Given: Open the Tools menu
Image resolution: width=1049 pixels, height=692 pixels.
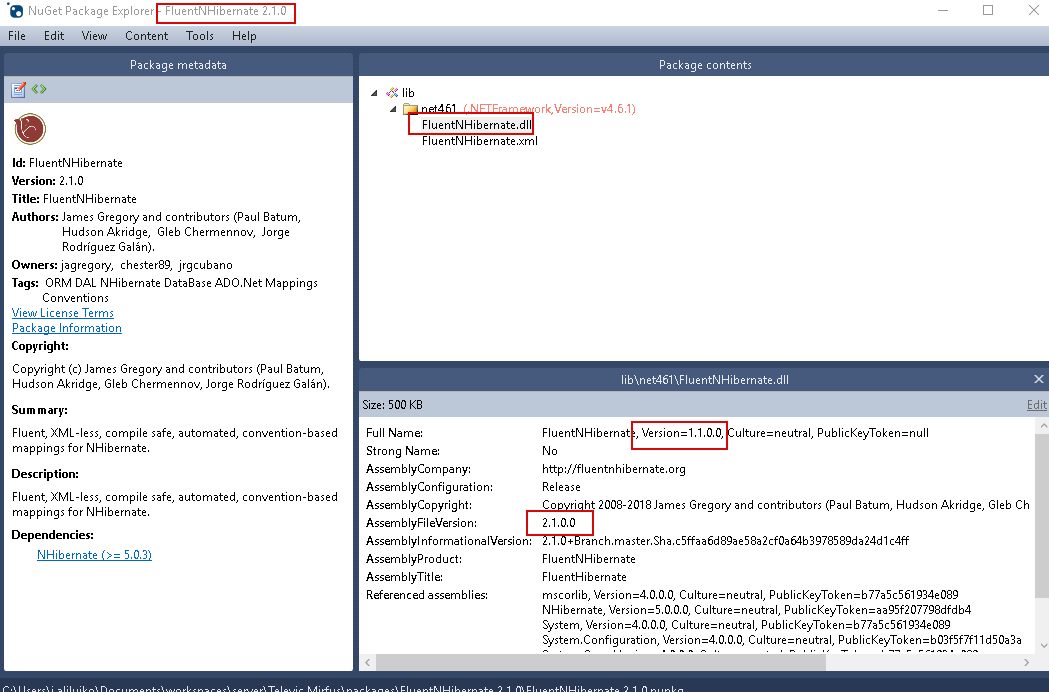Looking at the screenshot, I should coord(199,36).
